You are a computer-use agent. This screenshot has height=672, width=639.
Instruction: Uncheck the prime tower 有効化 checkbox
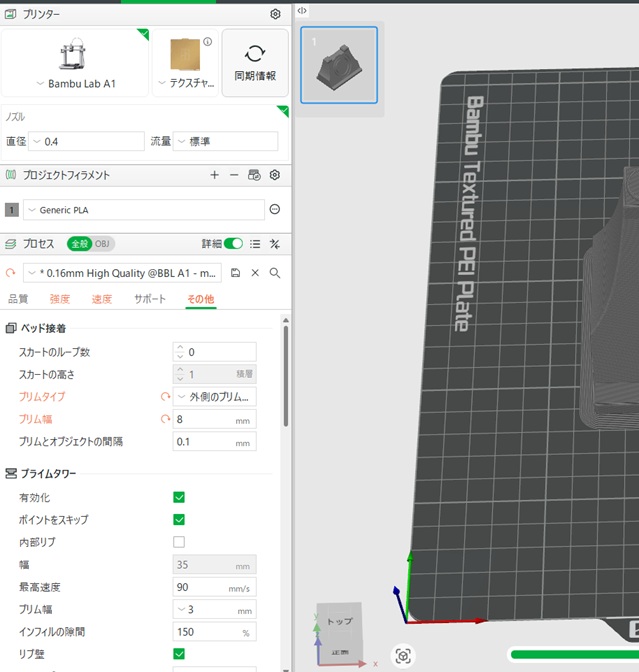[179, 497]
